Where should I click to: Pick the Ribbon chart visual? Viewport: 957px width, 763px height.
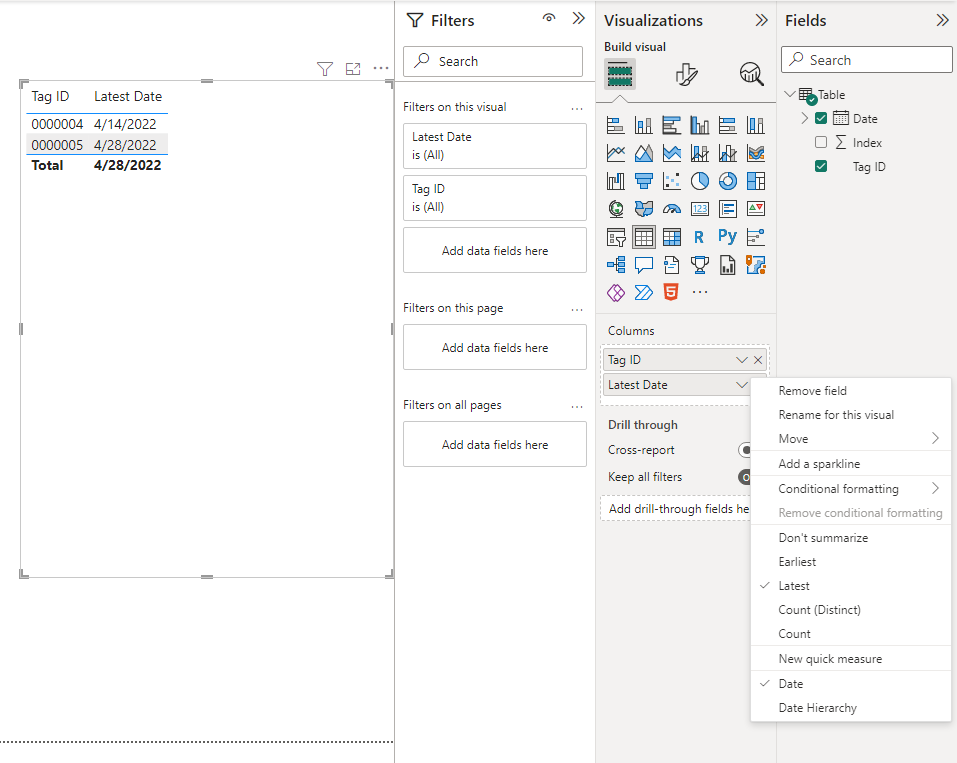click(x=756, y=153)
